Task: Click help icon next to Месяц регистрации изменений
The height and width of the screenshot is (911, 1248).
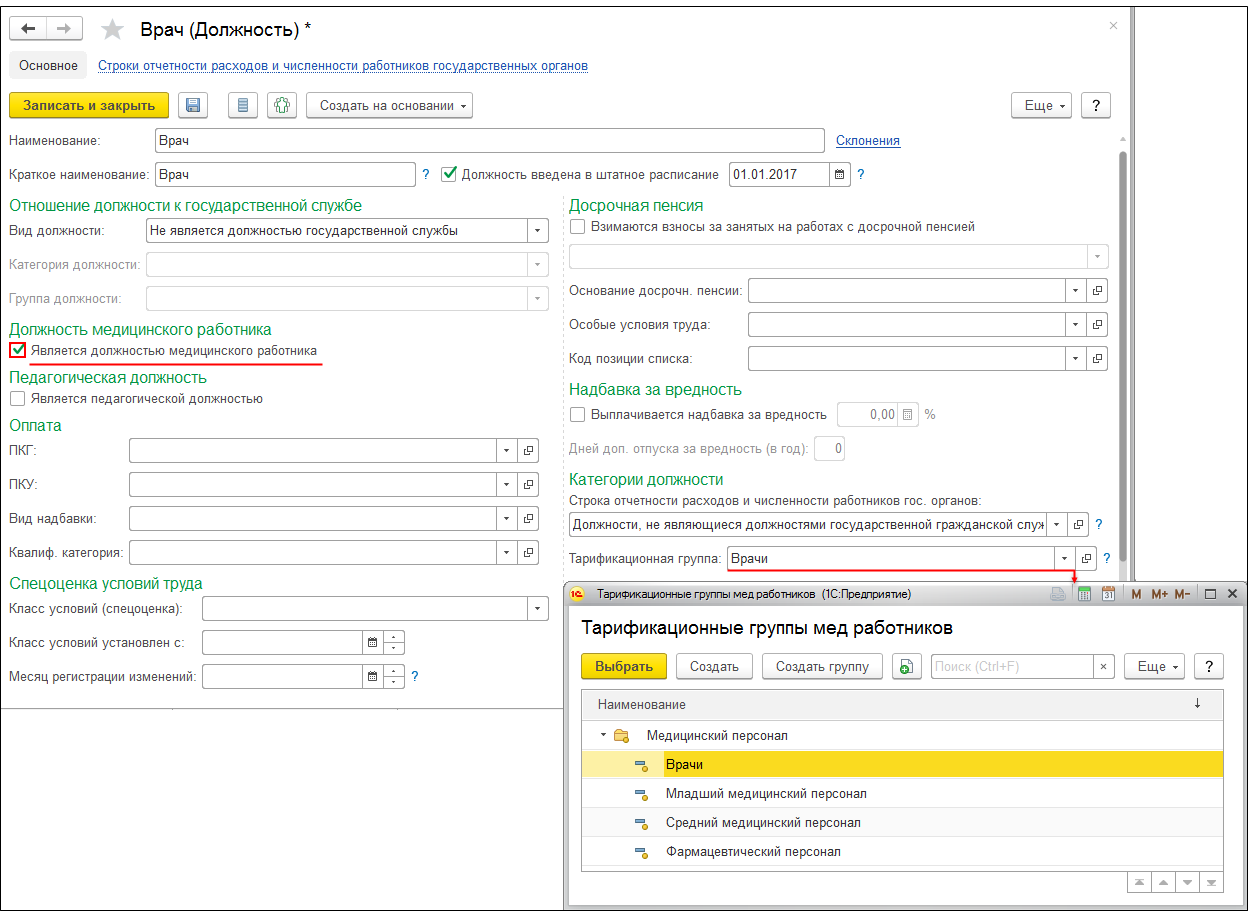Action: [415, 676]
